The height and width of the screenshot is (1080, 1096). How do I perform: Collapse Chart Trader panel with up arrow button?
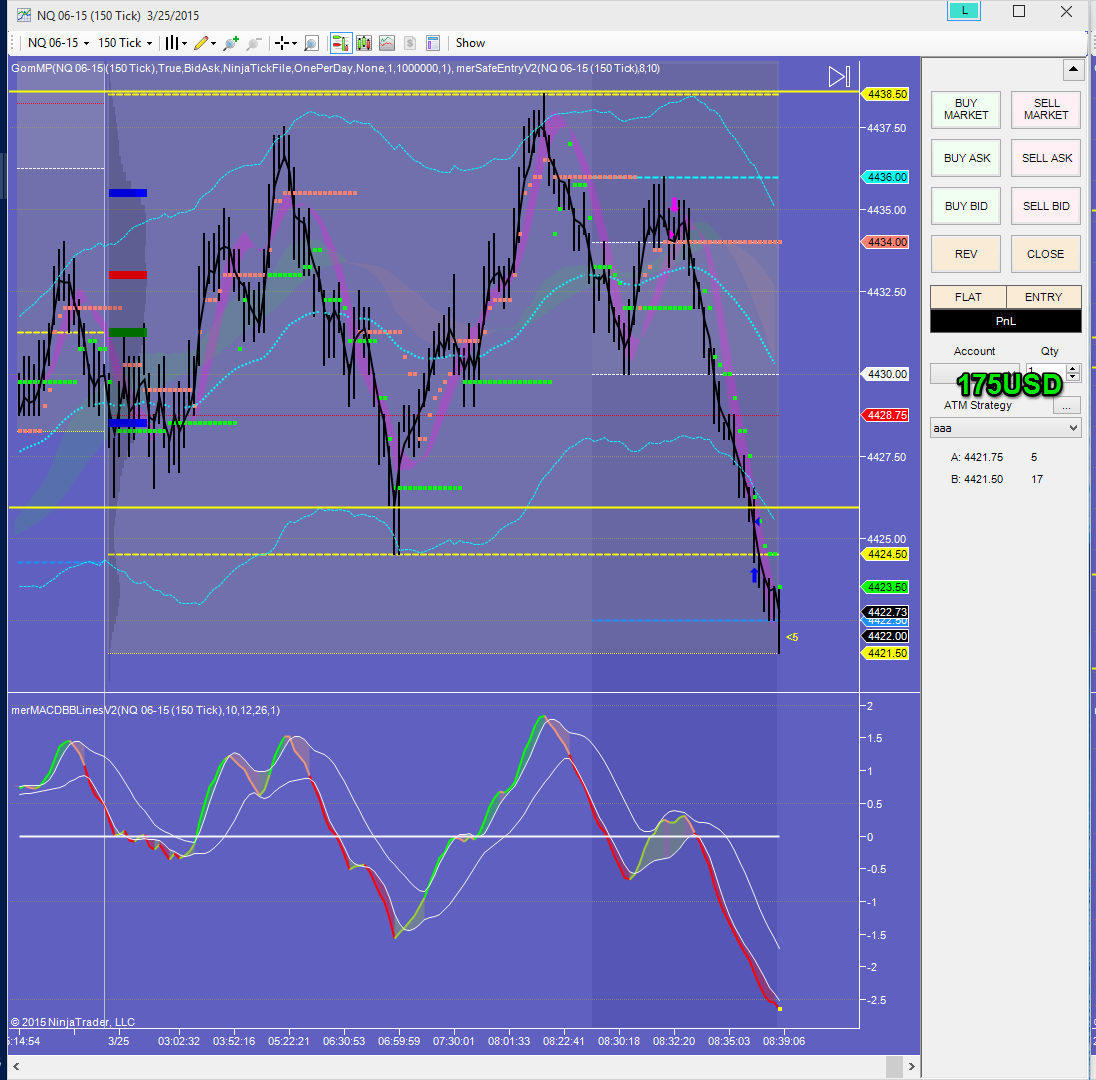tap(1074, 69)
